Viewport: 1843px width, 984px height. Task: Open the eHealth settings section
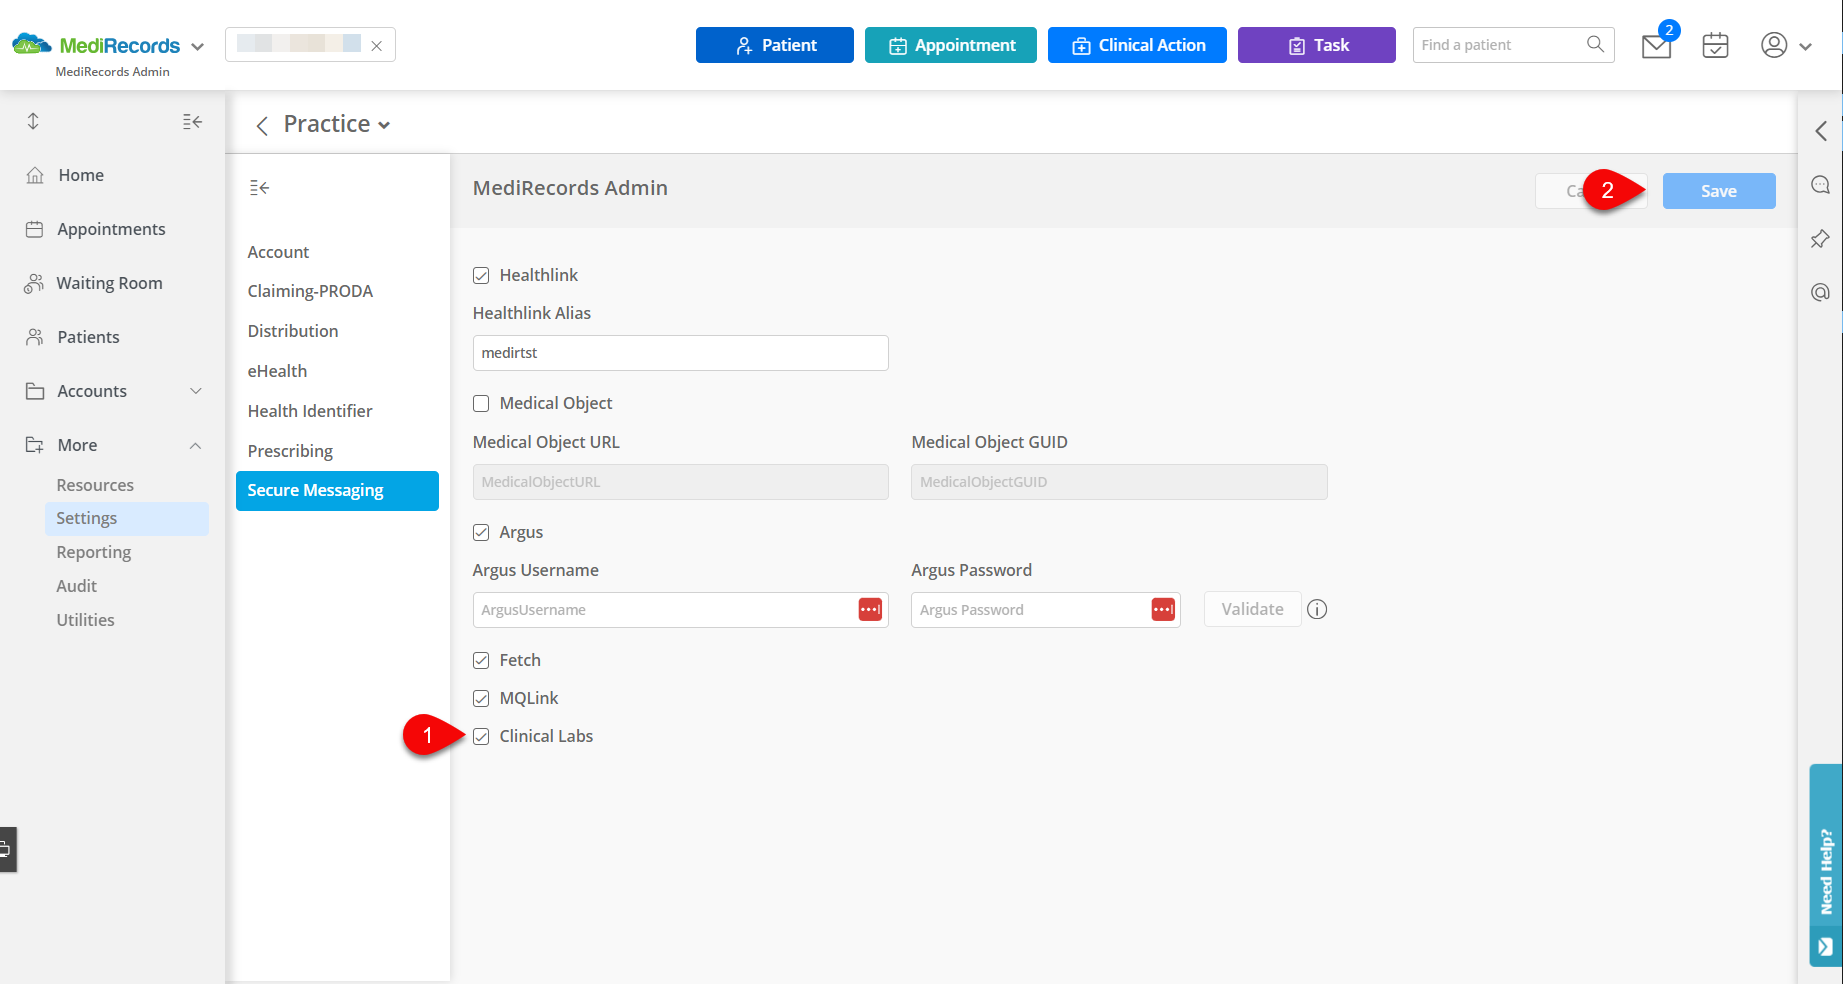277,371
